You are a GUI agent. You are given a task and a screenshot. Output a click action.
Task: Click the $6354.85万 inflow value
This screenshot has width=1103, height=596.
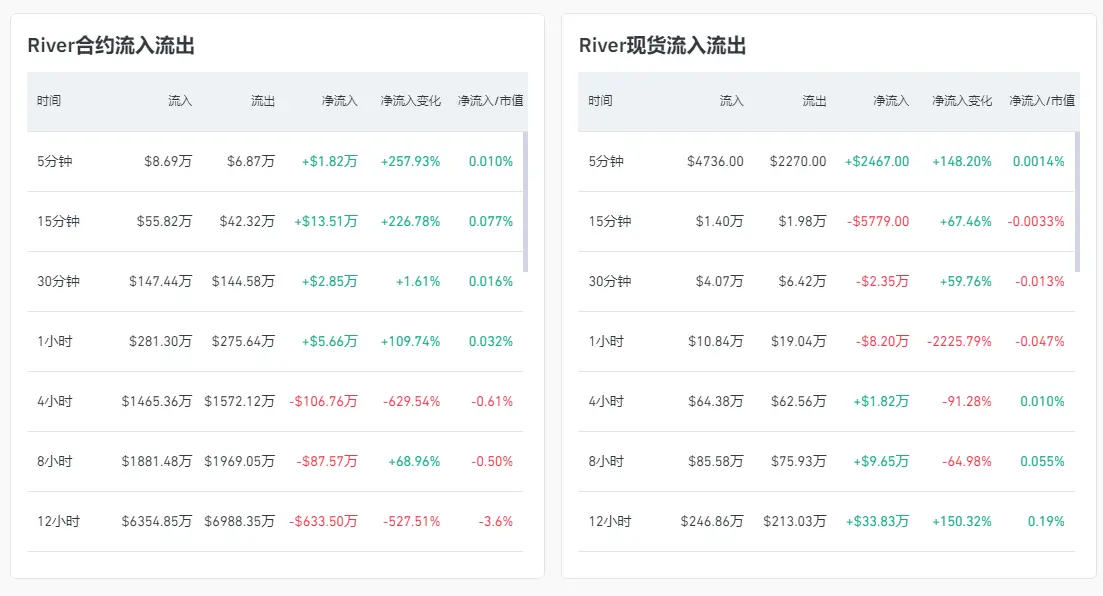click(157, 521)
